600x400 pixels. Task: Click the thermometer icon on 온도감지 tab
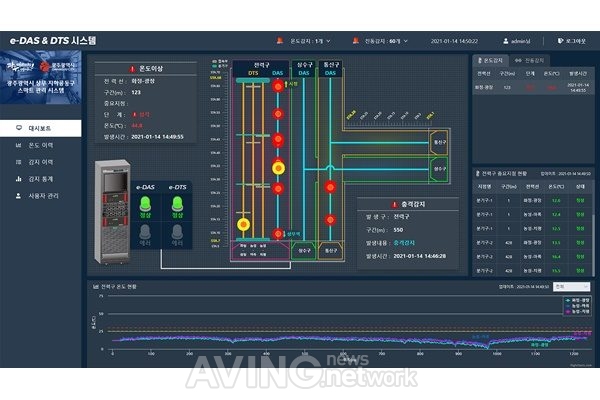[x=480, y=60]
